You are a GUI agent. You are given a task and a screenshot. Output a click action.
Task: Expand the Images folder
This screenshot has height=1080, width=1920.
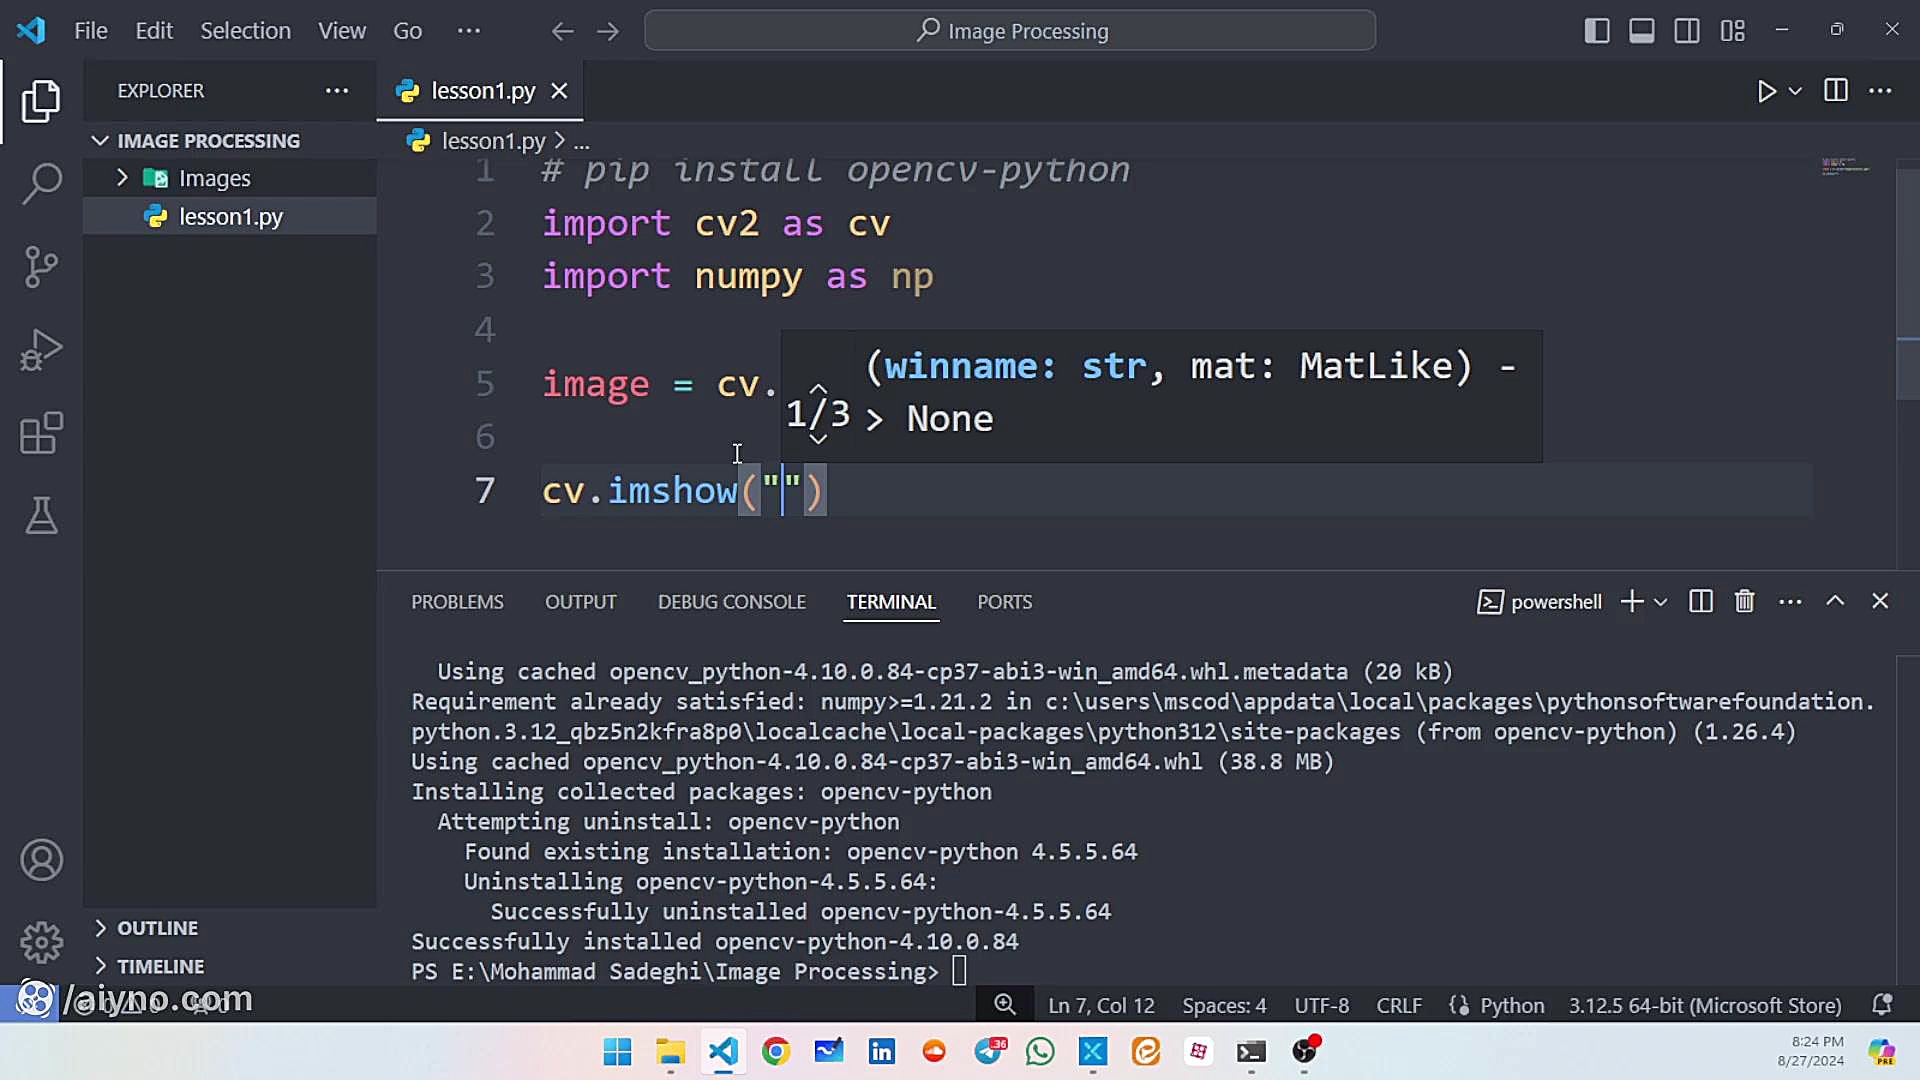coord(122,178)
